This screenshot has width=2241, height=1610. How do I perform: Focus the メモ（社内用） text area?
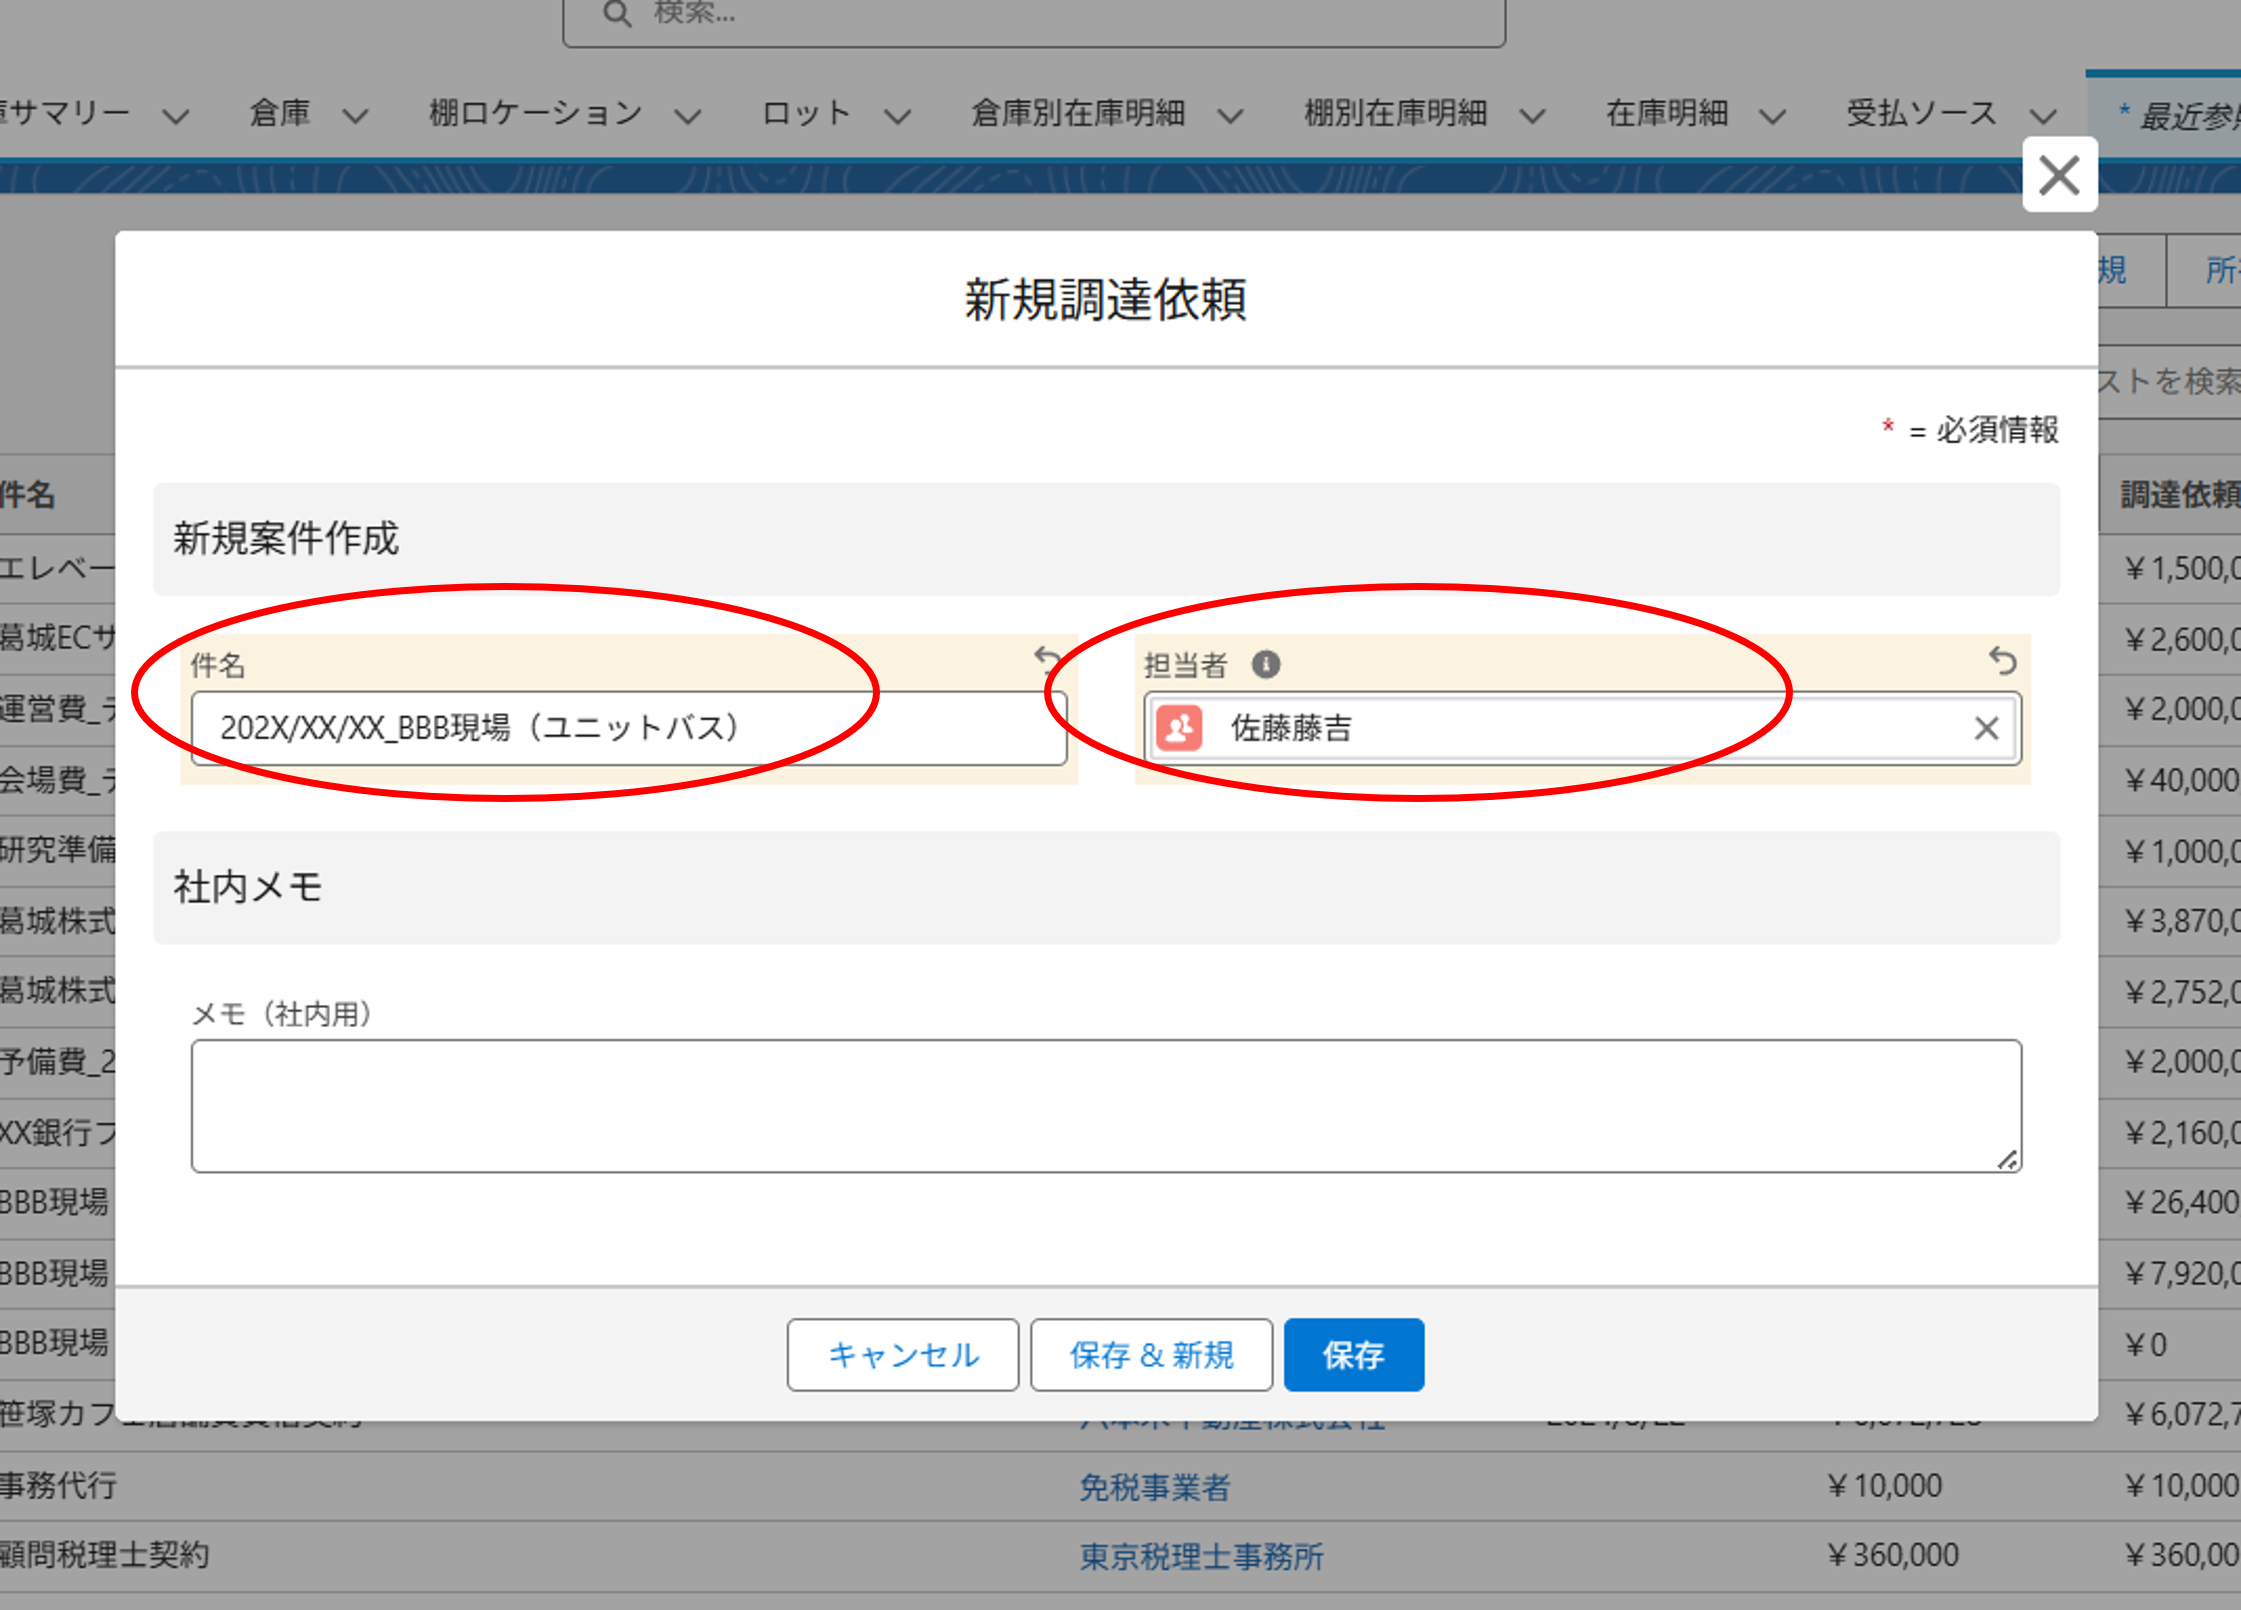[x=1106, y=1106]
